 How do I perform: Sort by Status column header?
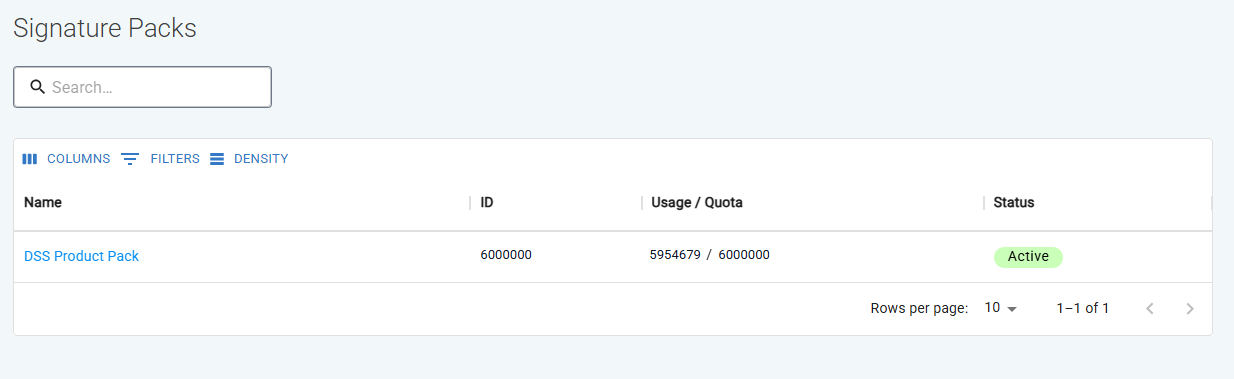tap(1014, 202)
